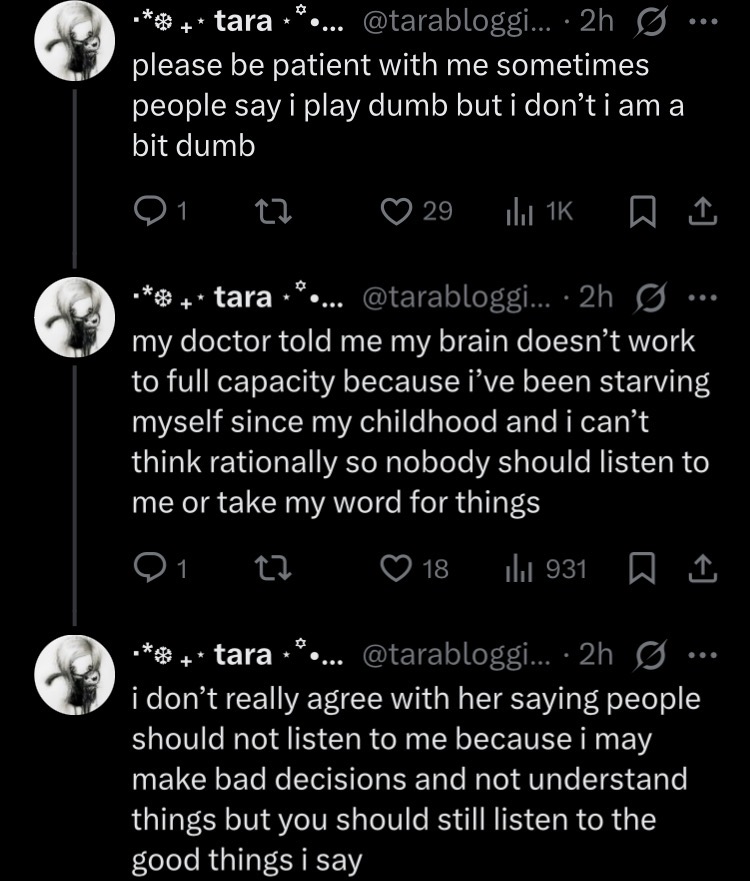Reply to the "please be patient" tweet
This screenshot has height=881, width=750.
pos(160,211)
